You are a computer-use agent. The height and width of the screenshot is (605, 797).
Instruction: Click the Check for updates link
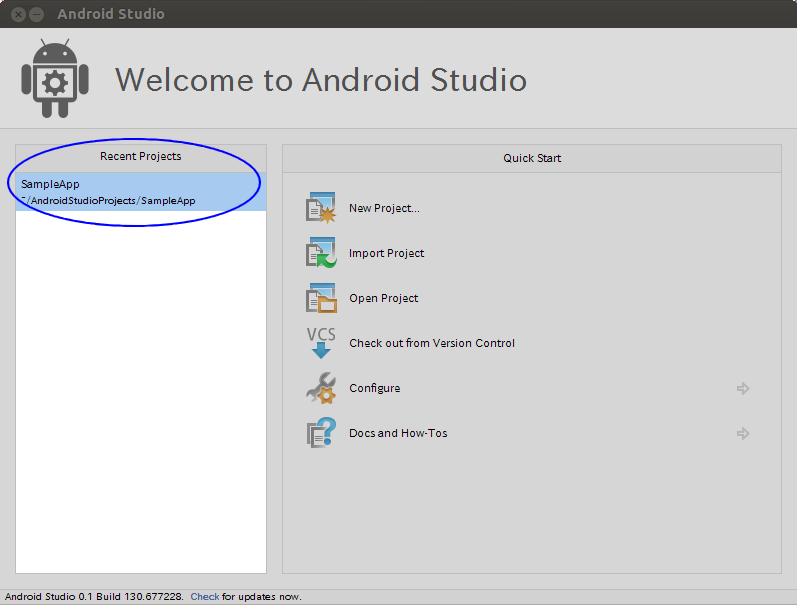tap(204, 596)
